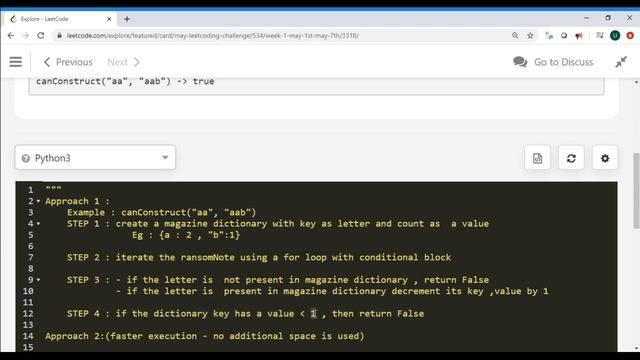Click the browser forward arrow
The width and height of the screenshot is (640, 360).
click(x=26, y=36)
